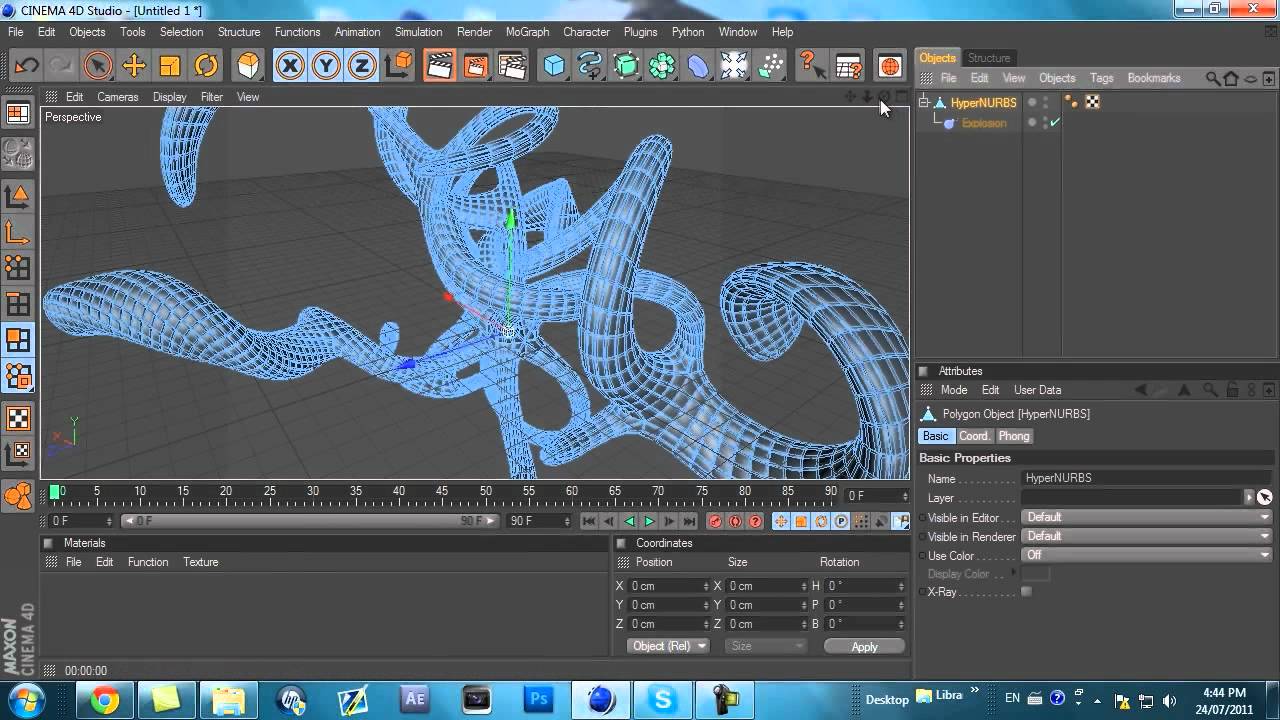Activate the Move tool

point(134,66)
